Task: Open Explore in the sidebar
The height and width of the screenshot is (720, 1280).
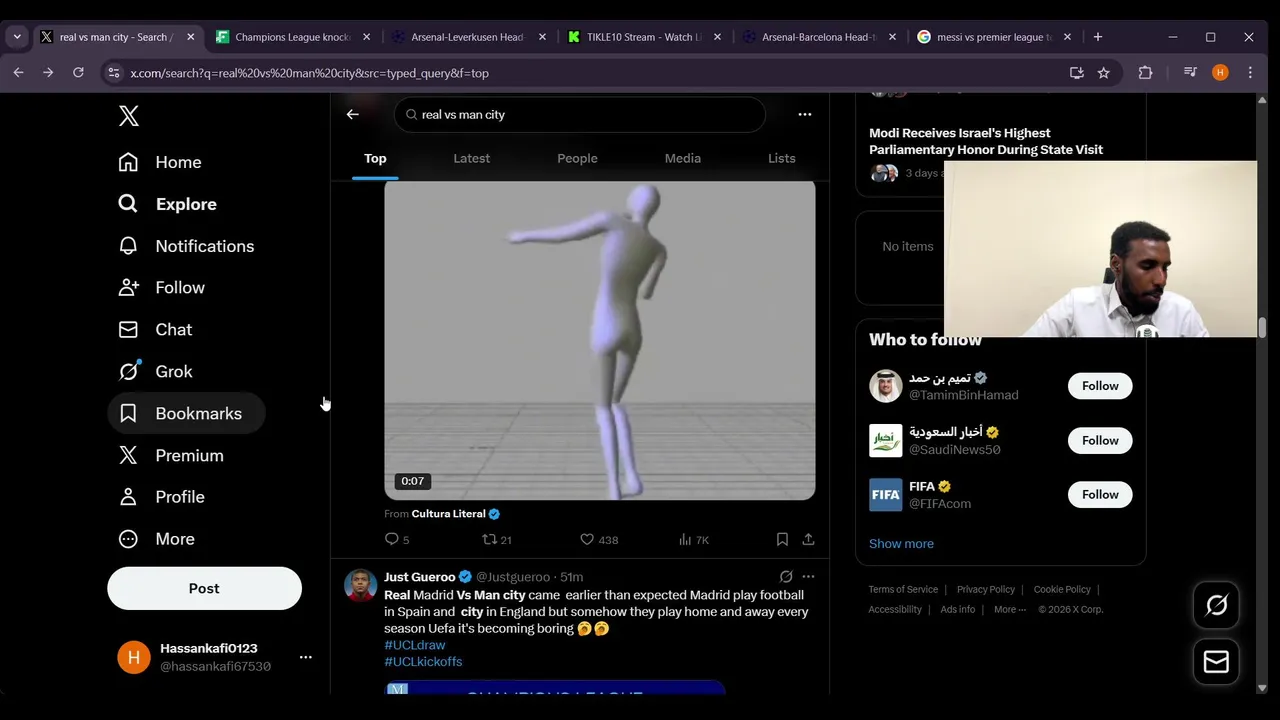Action: tap(167, 204)
